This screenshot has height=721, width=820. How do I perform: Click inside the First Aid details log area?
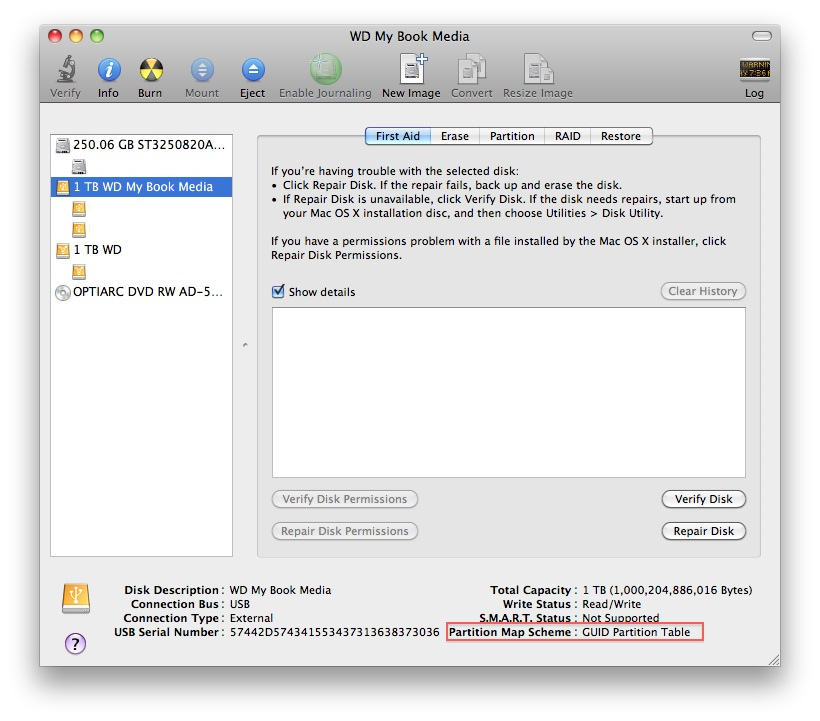[x=509, y=392]
